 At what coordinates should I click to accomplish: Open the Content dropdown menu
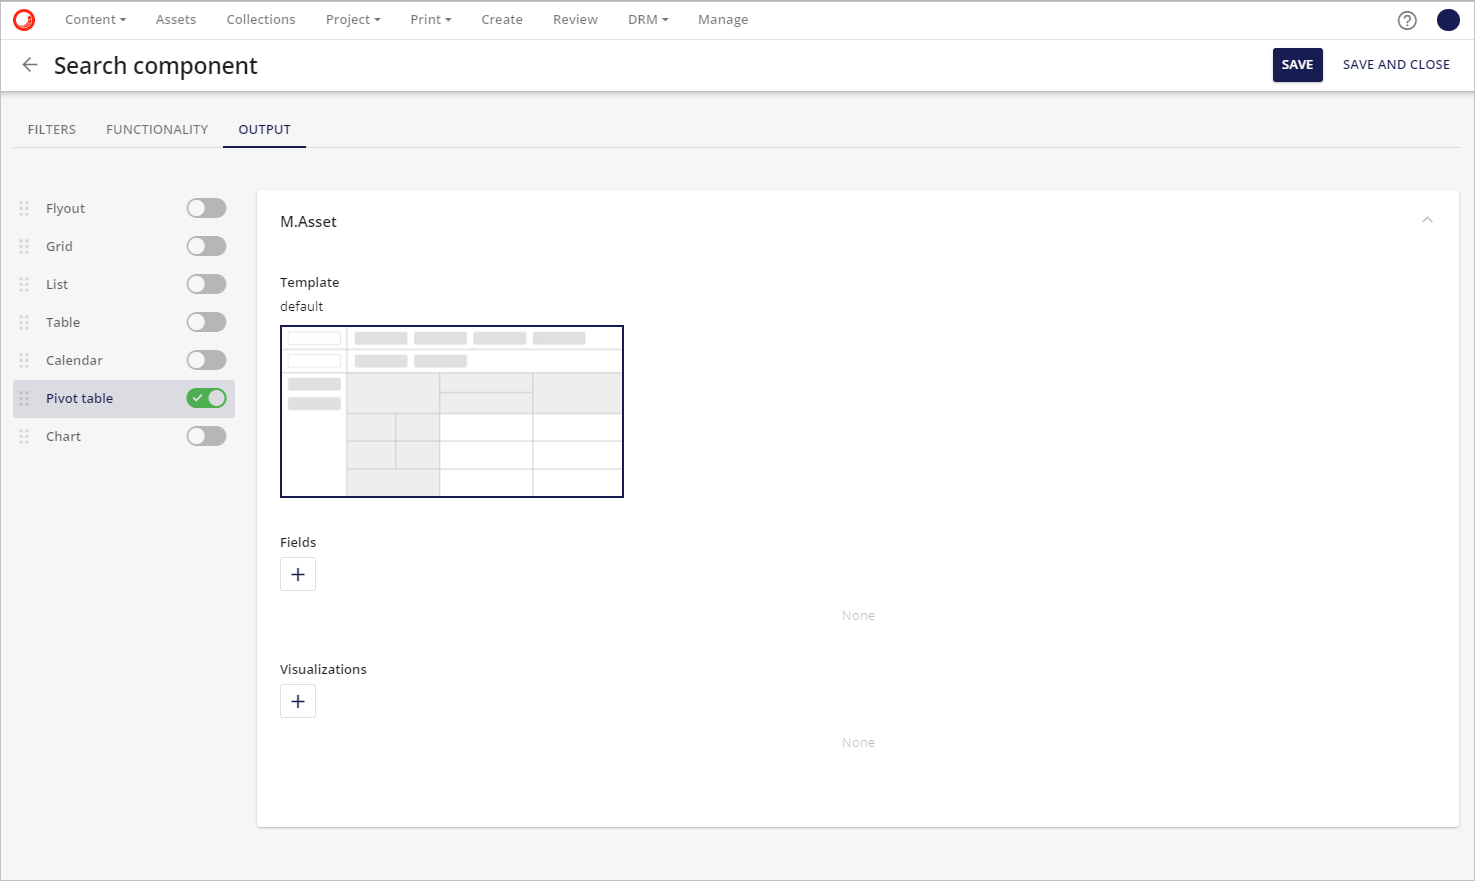[95, 19]
